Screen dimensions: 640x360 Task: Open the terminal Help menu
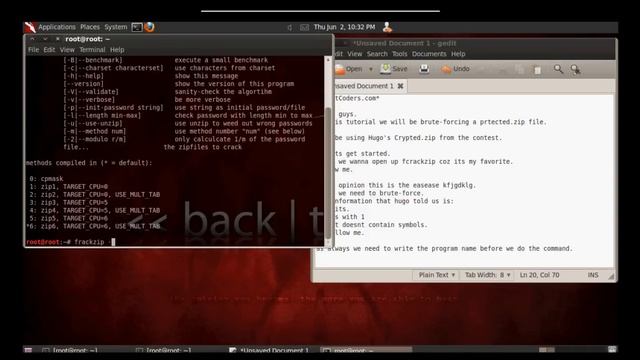(x=117, y=50)
